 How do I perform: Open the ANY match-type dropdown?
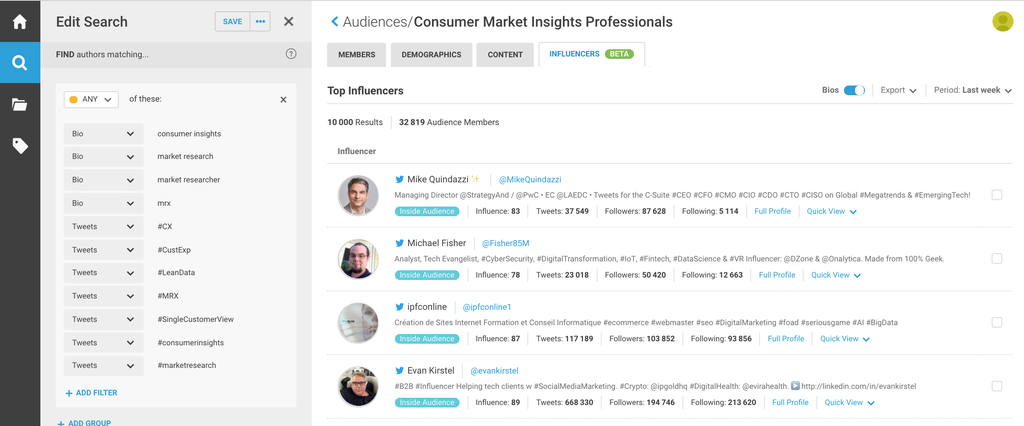pyautogui.click(x=91, y=100)
